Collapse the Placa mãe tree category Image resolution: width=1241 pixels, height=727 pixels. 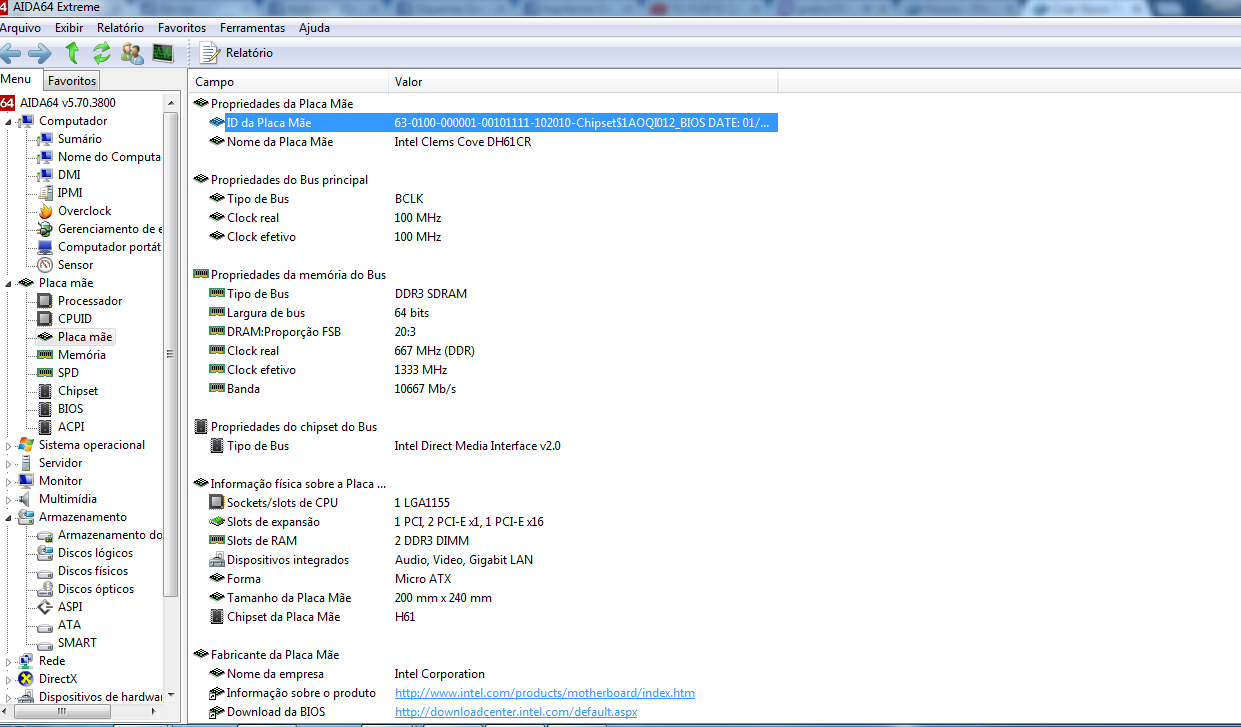coord(9,284)
